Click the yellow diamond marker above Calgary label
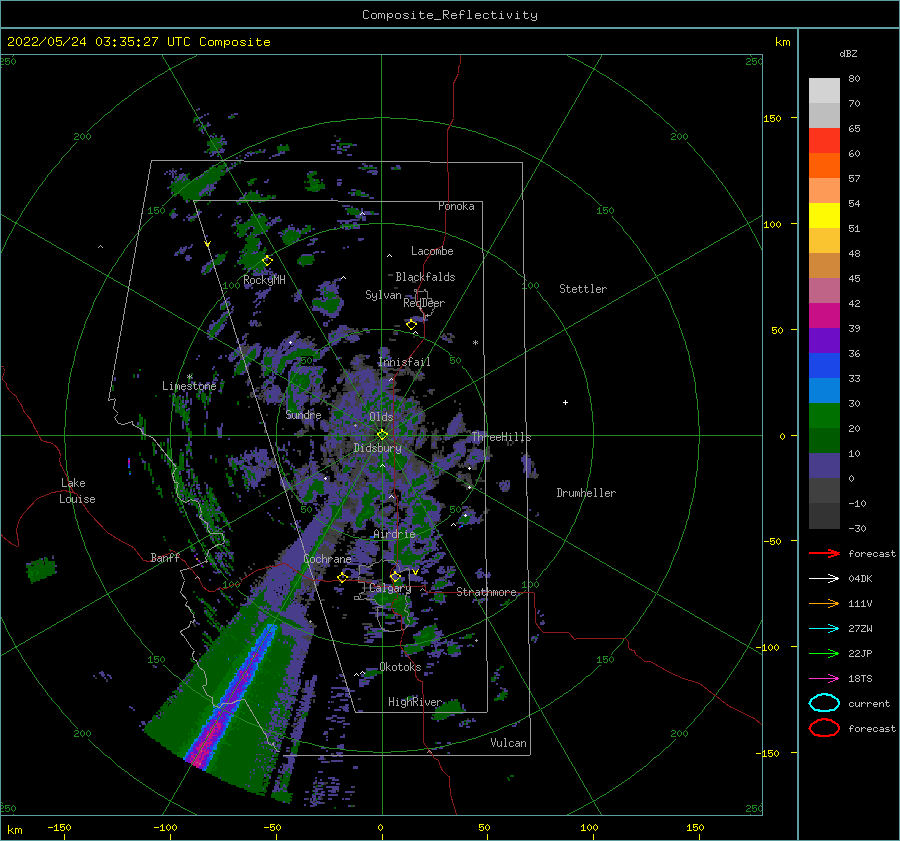 pyautogui.click(x=395, y=576)
